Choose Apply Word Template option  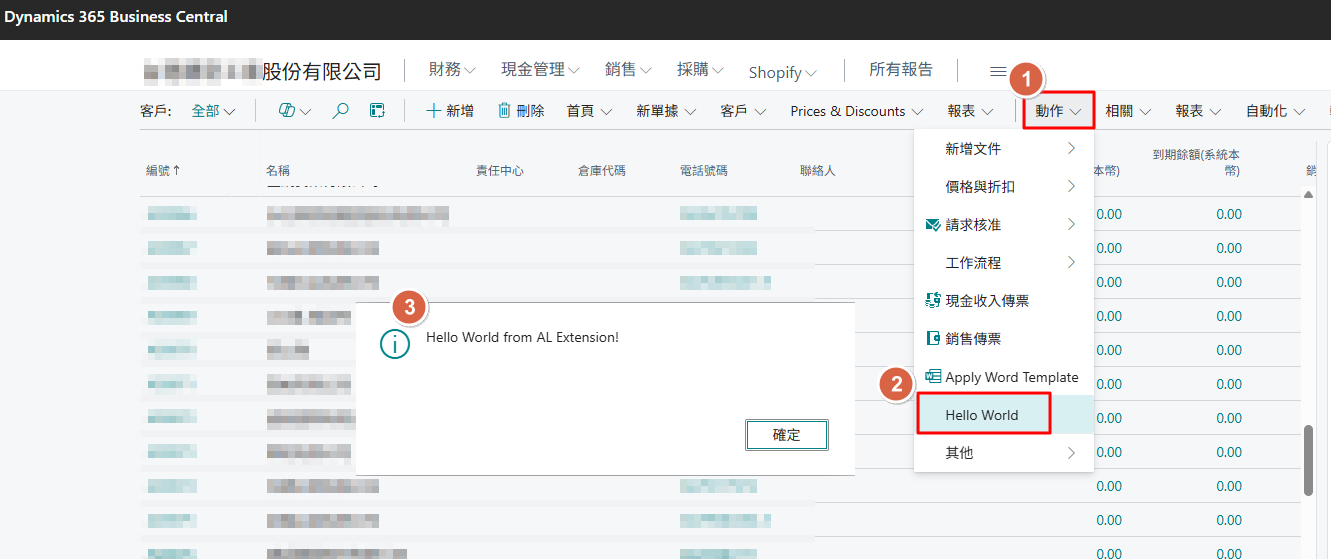tap(1011, 377)
